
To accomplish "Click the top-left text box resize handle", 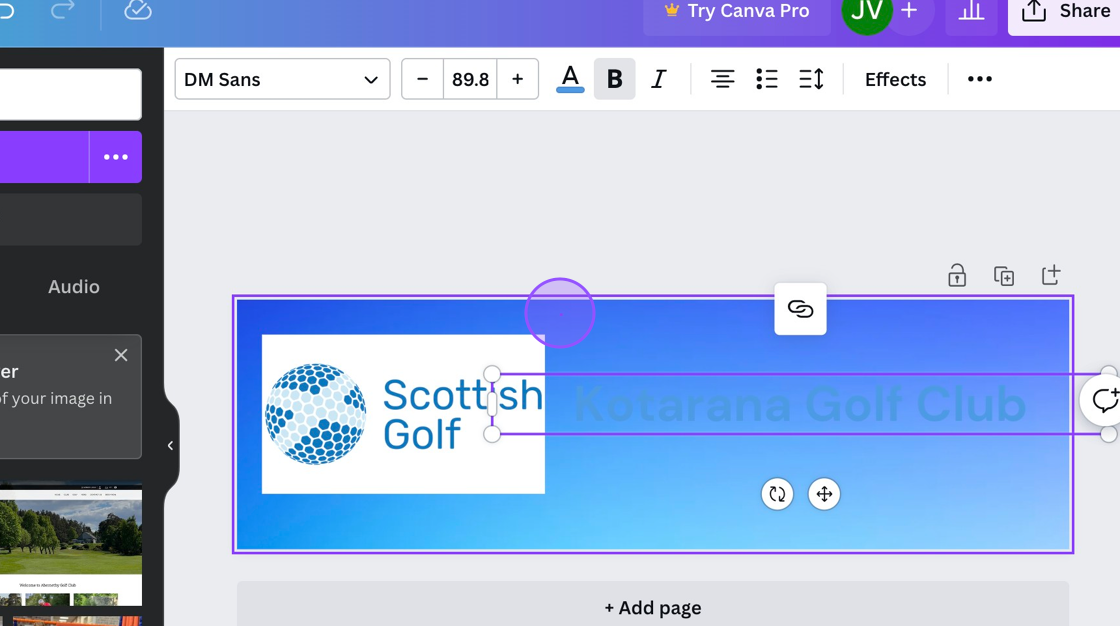I will pyautogui.click(x=492, y=374).
